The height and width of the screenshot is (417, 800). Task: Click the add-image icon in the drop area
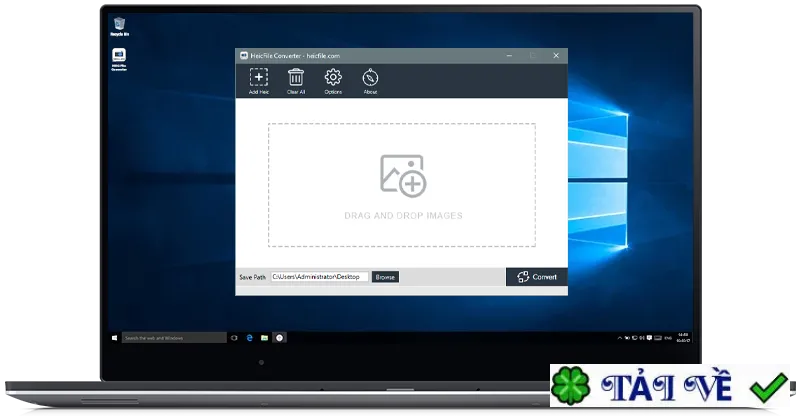click(x=403, y=176)
